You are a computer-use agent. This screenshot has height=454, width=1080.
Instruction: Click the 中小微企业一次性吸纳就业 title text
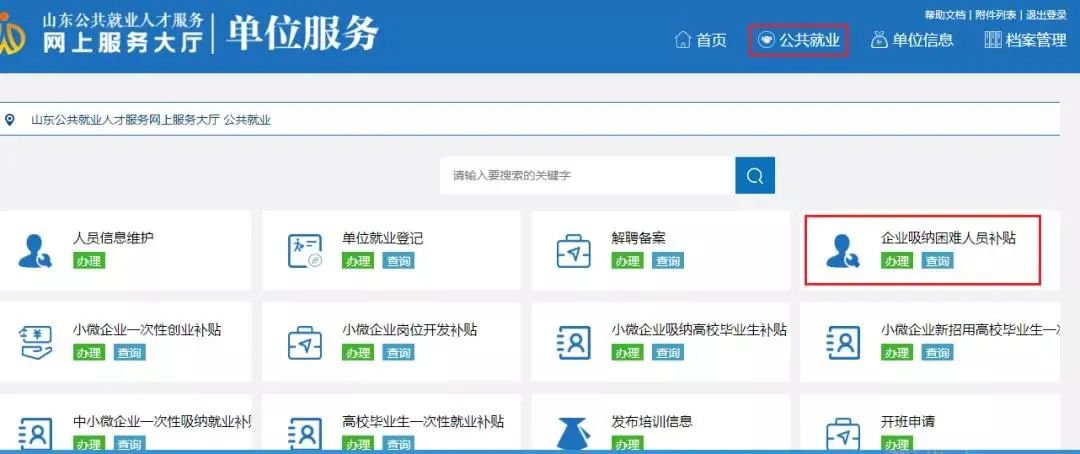click(x=162, y=421)
